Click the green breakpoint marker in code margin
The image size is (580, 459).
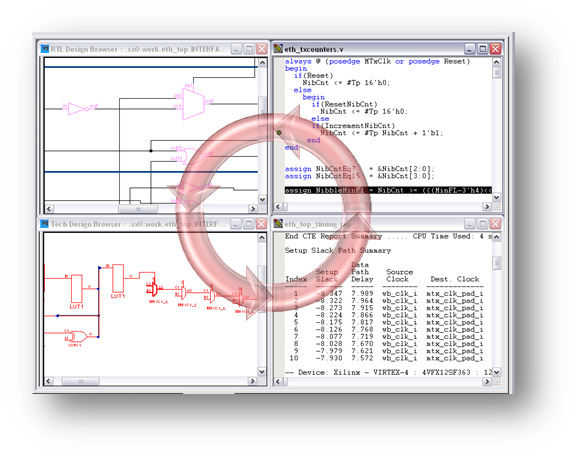coord(279,132)
